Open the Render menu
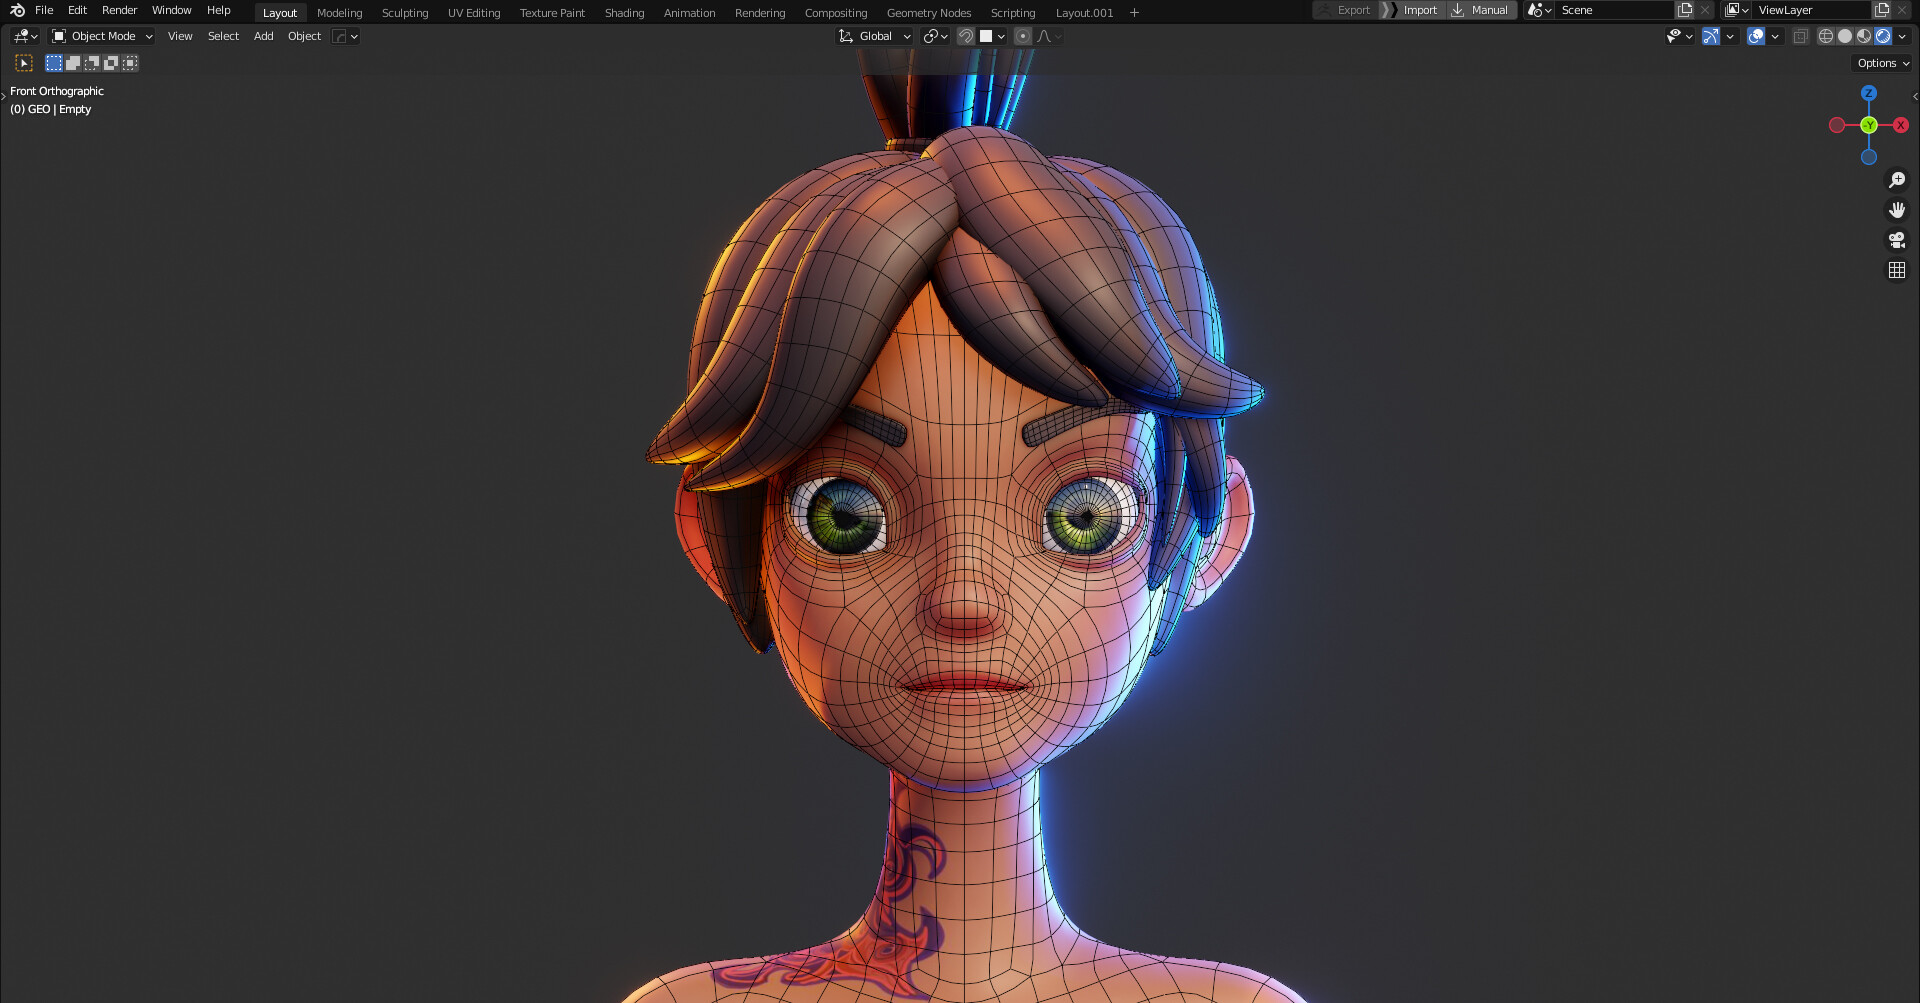The image size is (1920, 1003). 119,10
